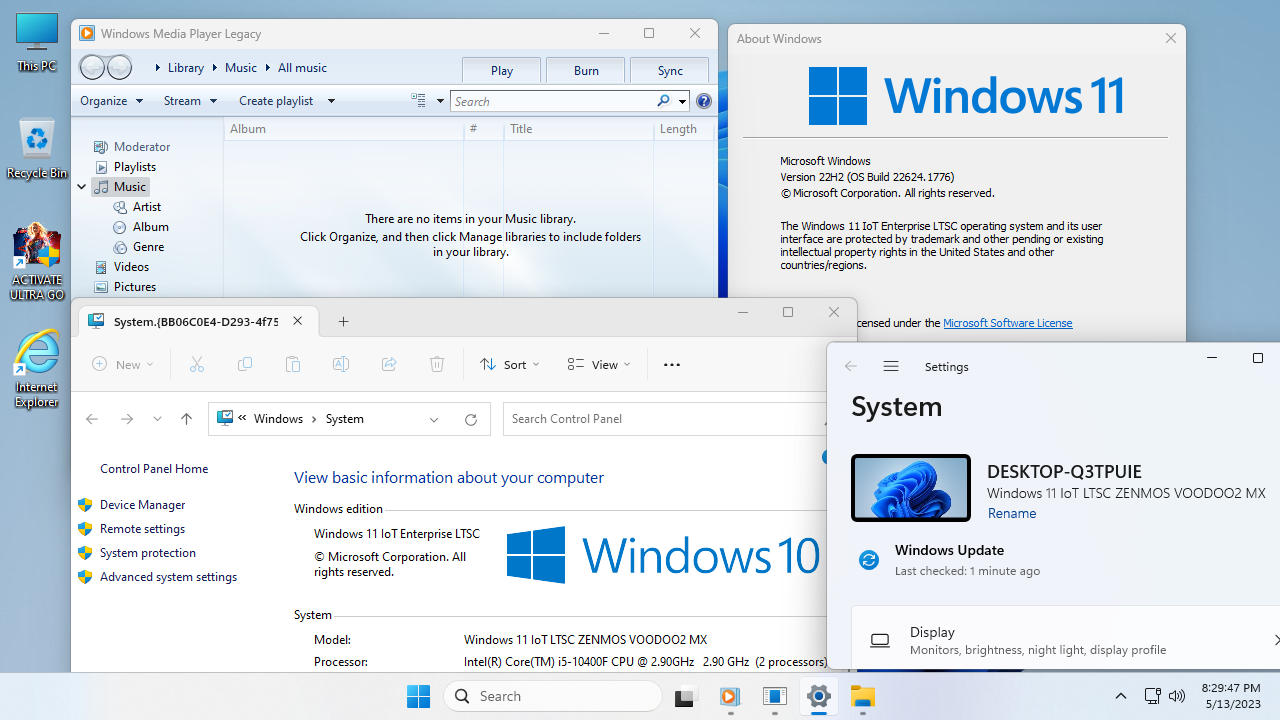Show hidden tray icons chevron
This screenshot has width=1280, height=720.
(x=1121, y=696)
